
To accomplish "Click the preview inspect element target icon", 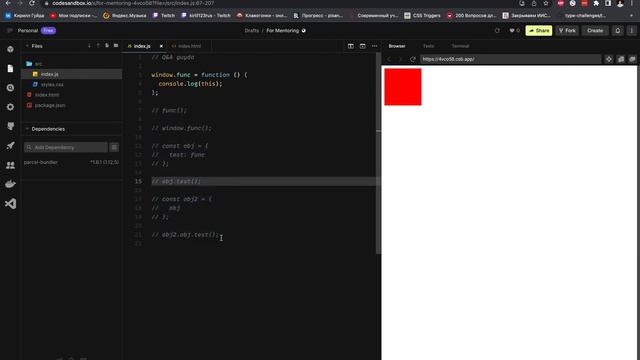I will click(x=609, y=59).
